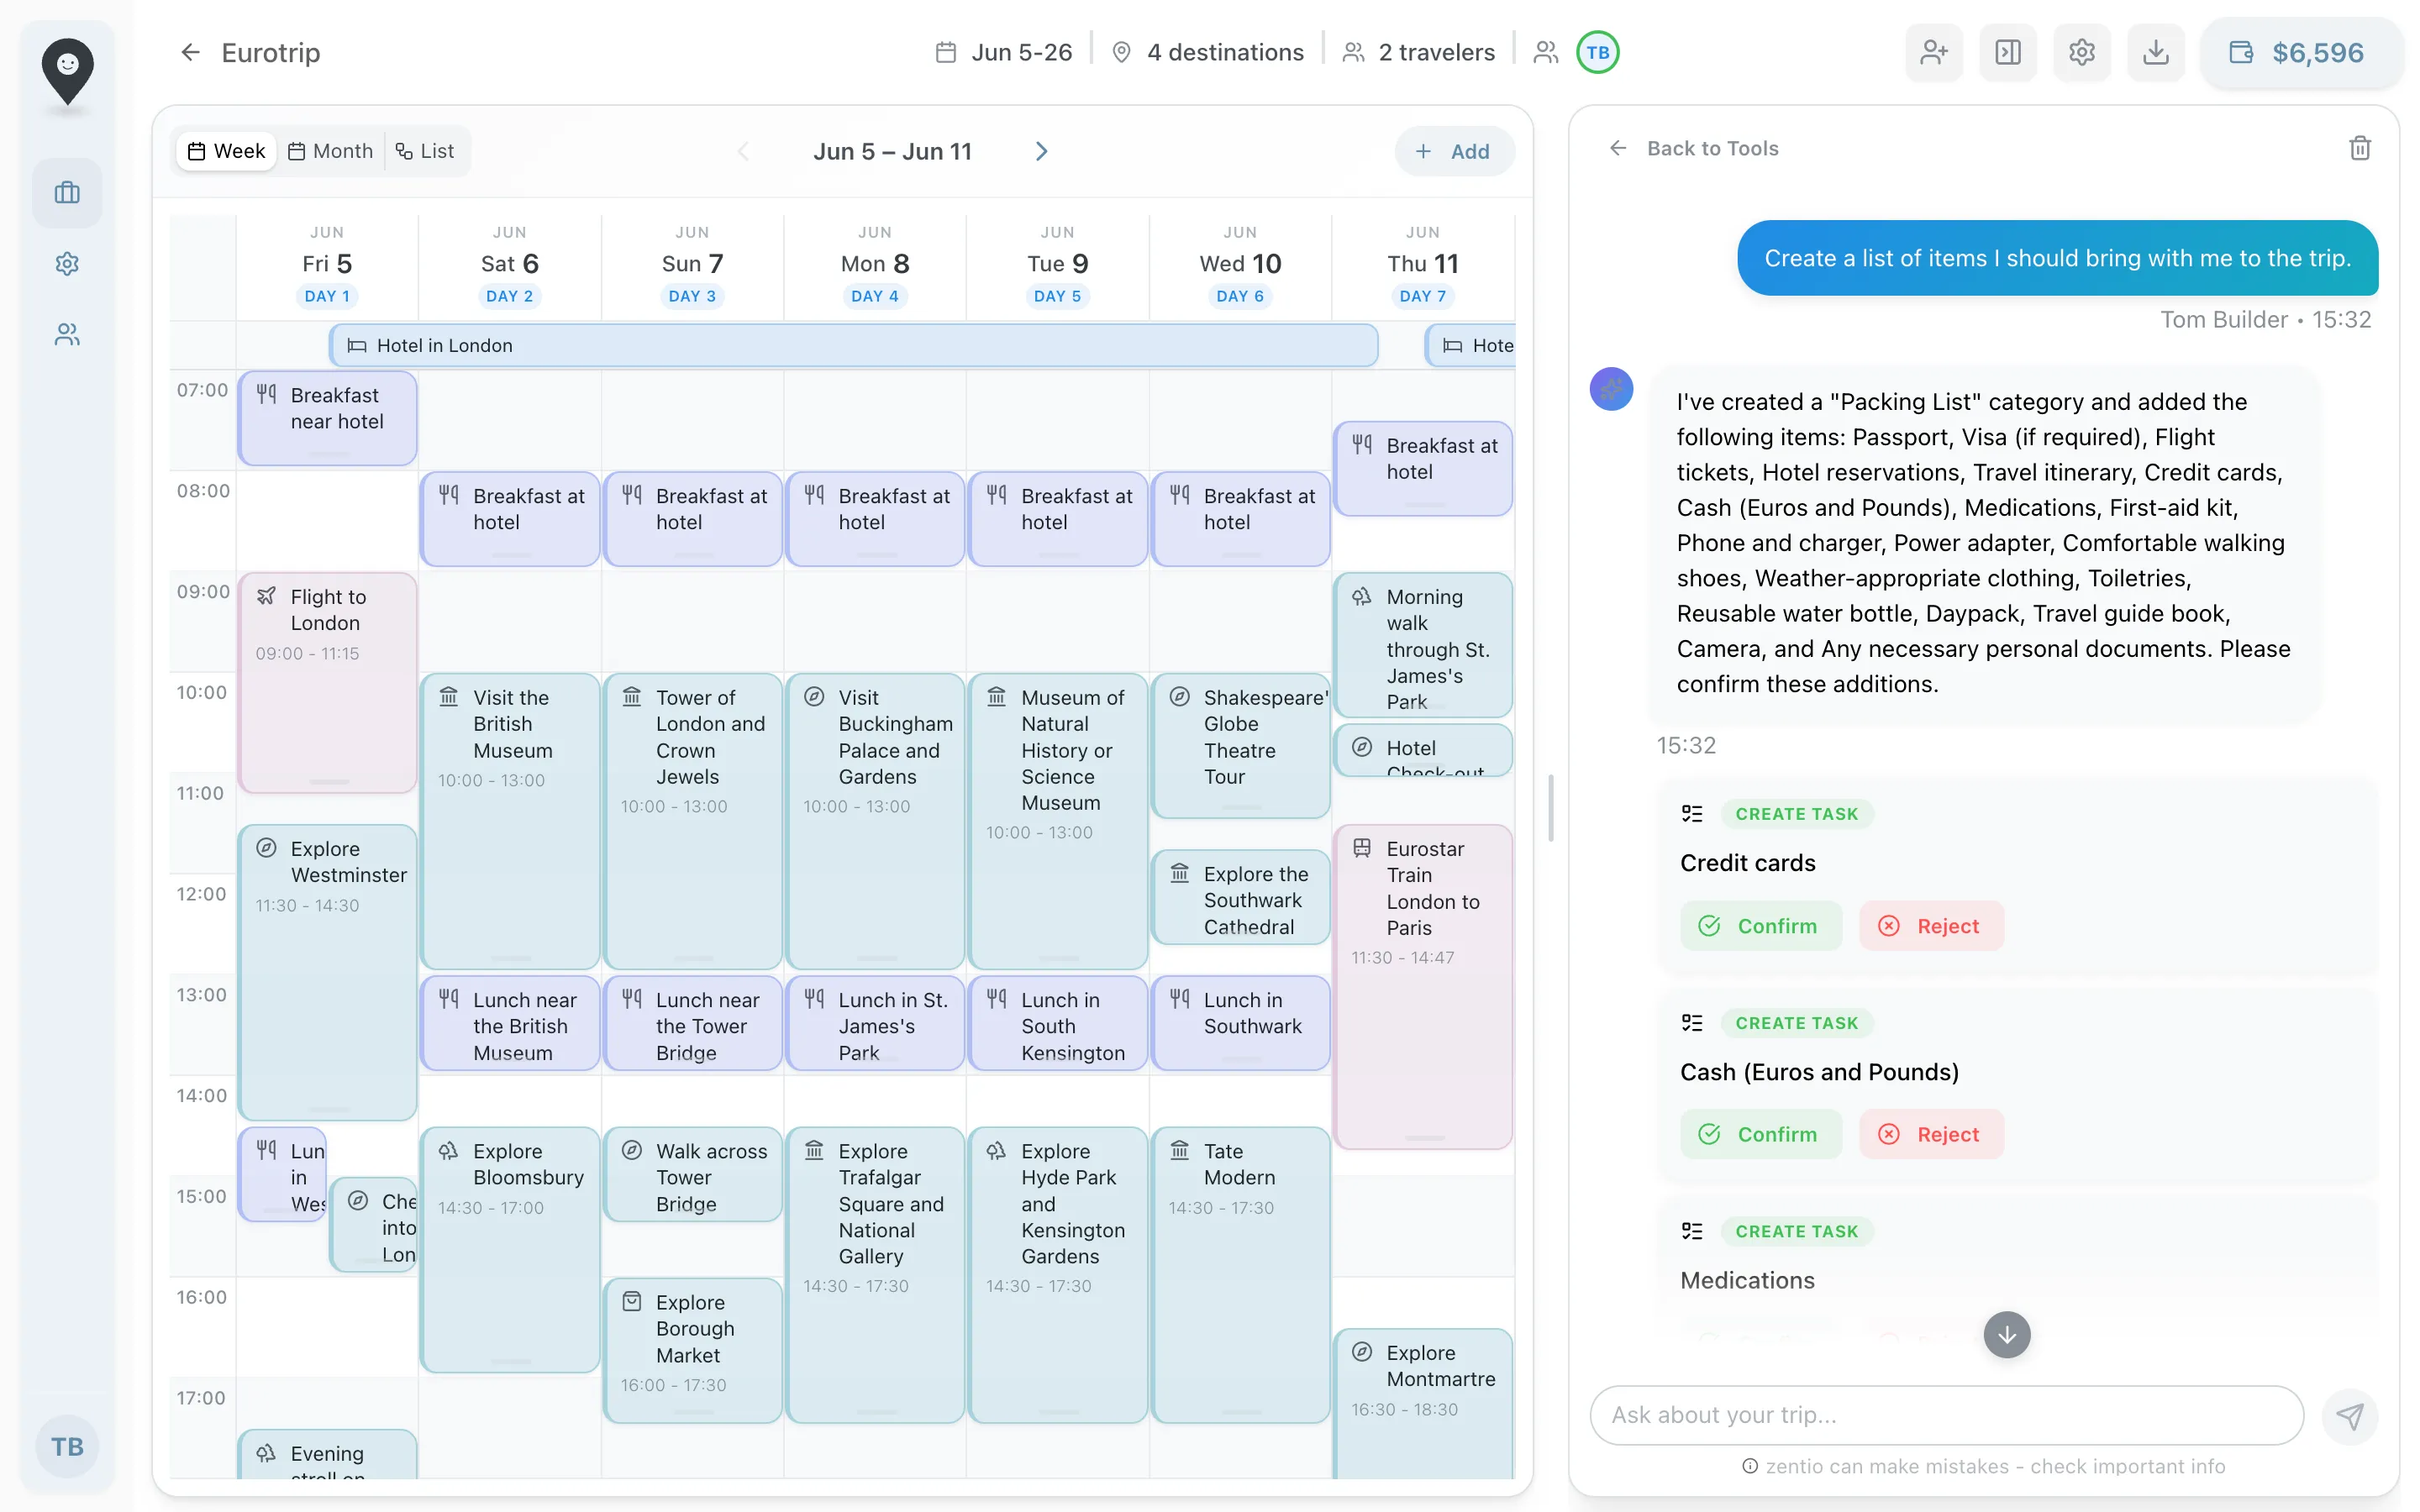Toggle the side panel layout icon
The image size is (2420, 1512).
pos(2007,52)
